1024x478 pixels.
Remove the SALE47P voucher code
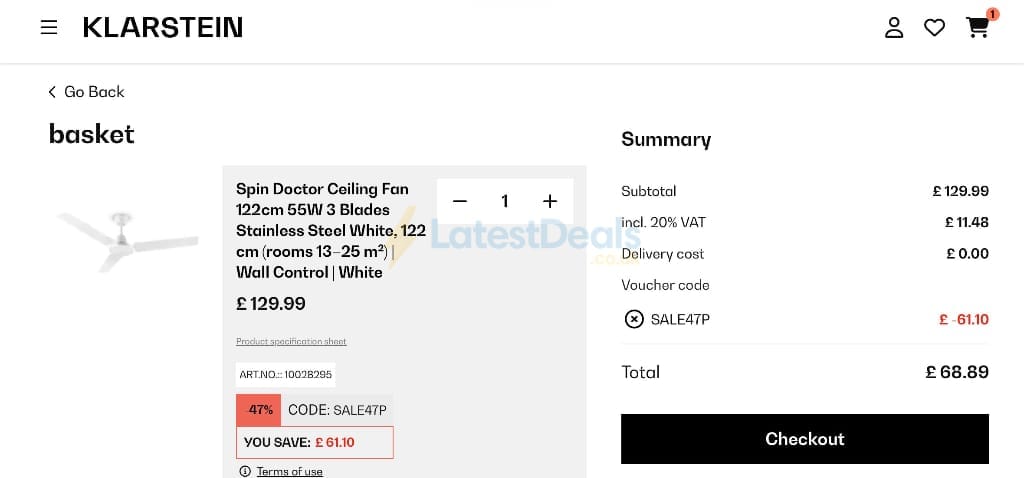tap(633, 319)
